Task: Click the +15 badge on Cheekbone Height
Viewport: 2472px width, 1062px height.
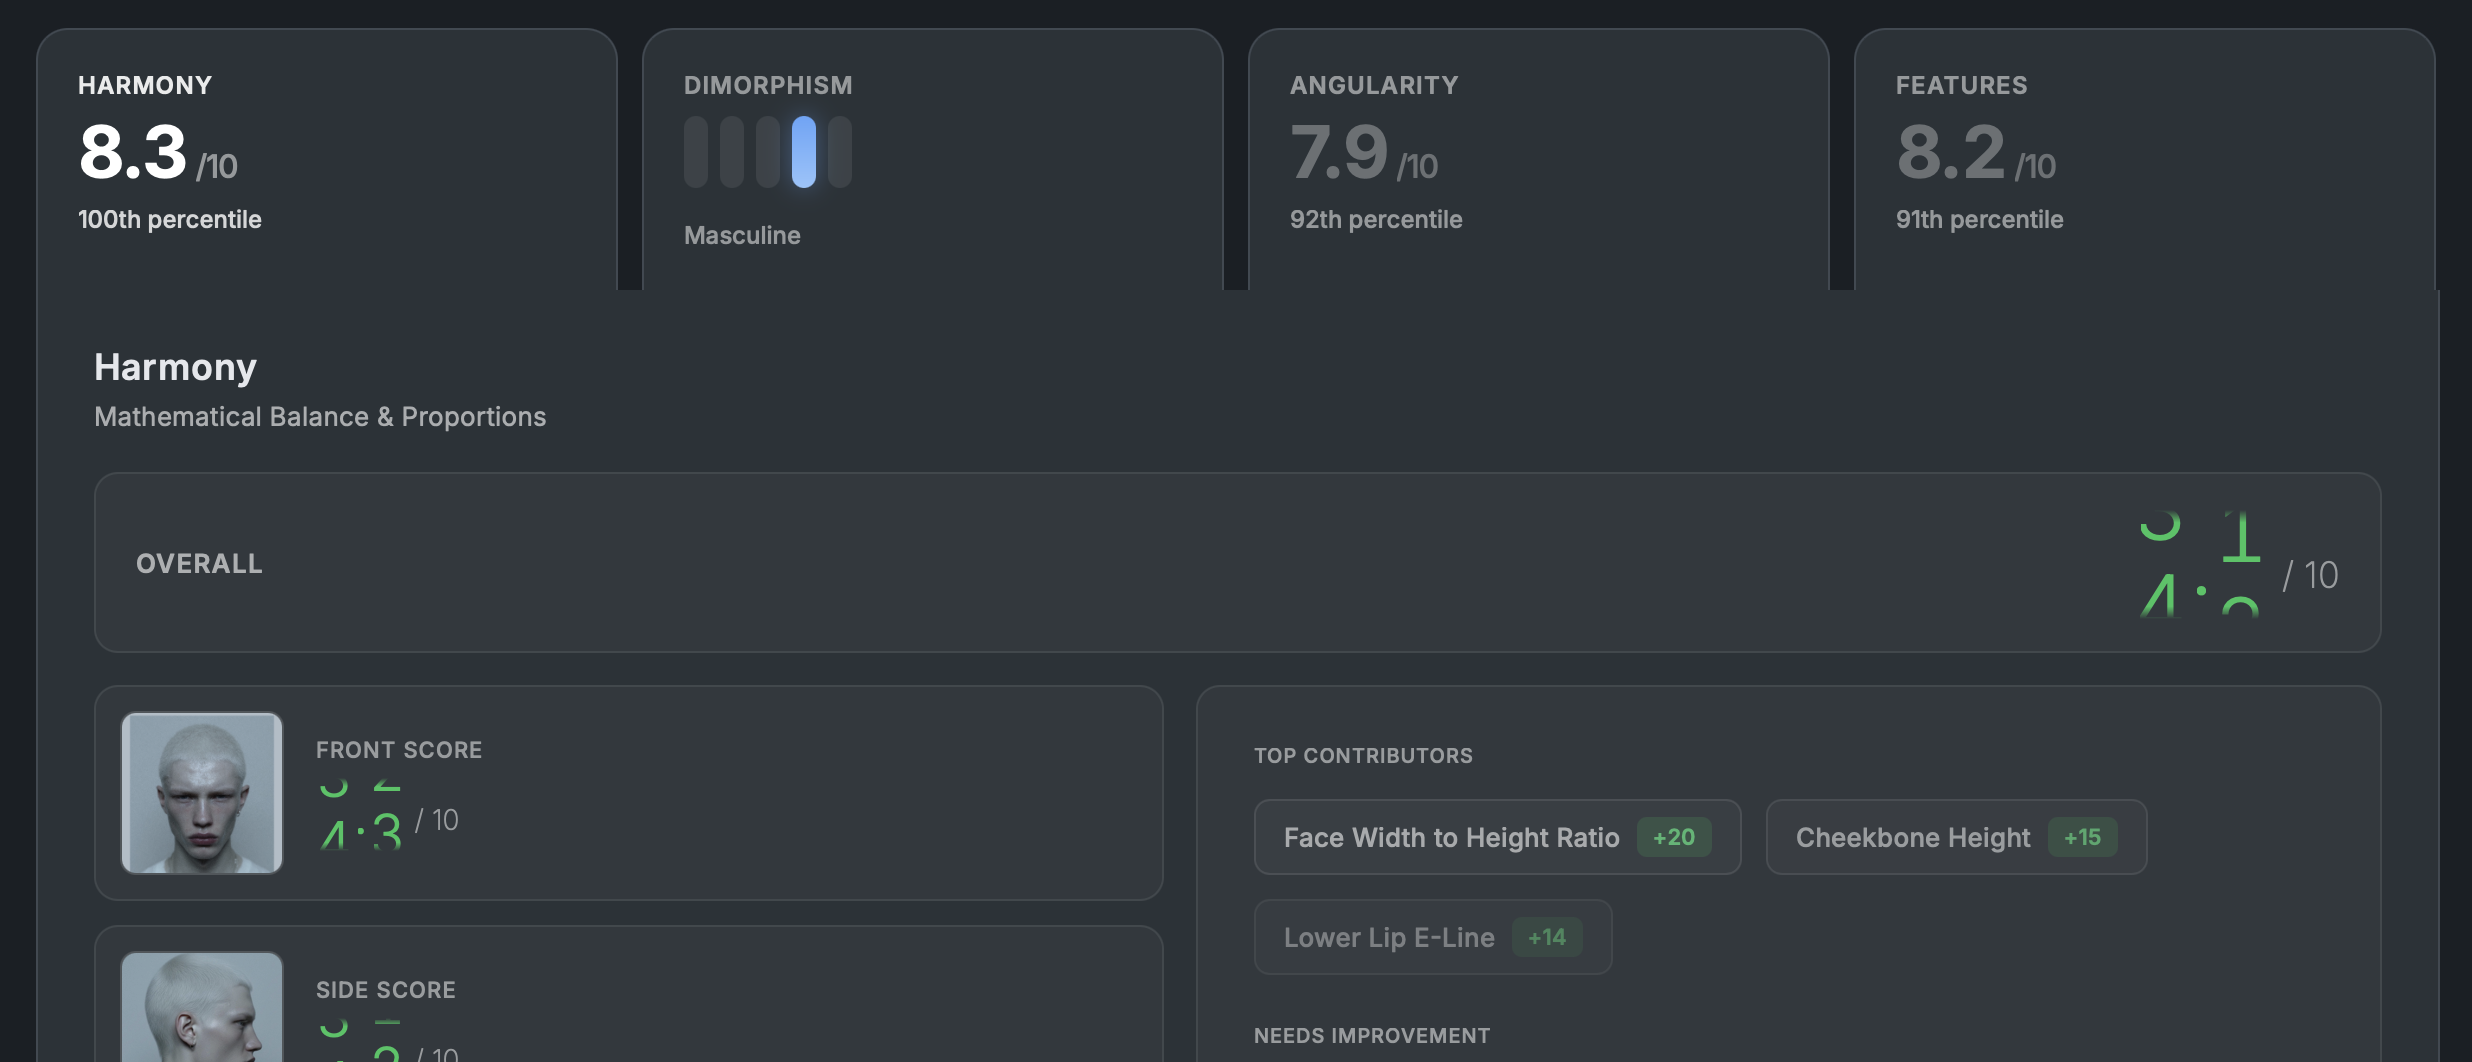Action: click(2082, 838)
